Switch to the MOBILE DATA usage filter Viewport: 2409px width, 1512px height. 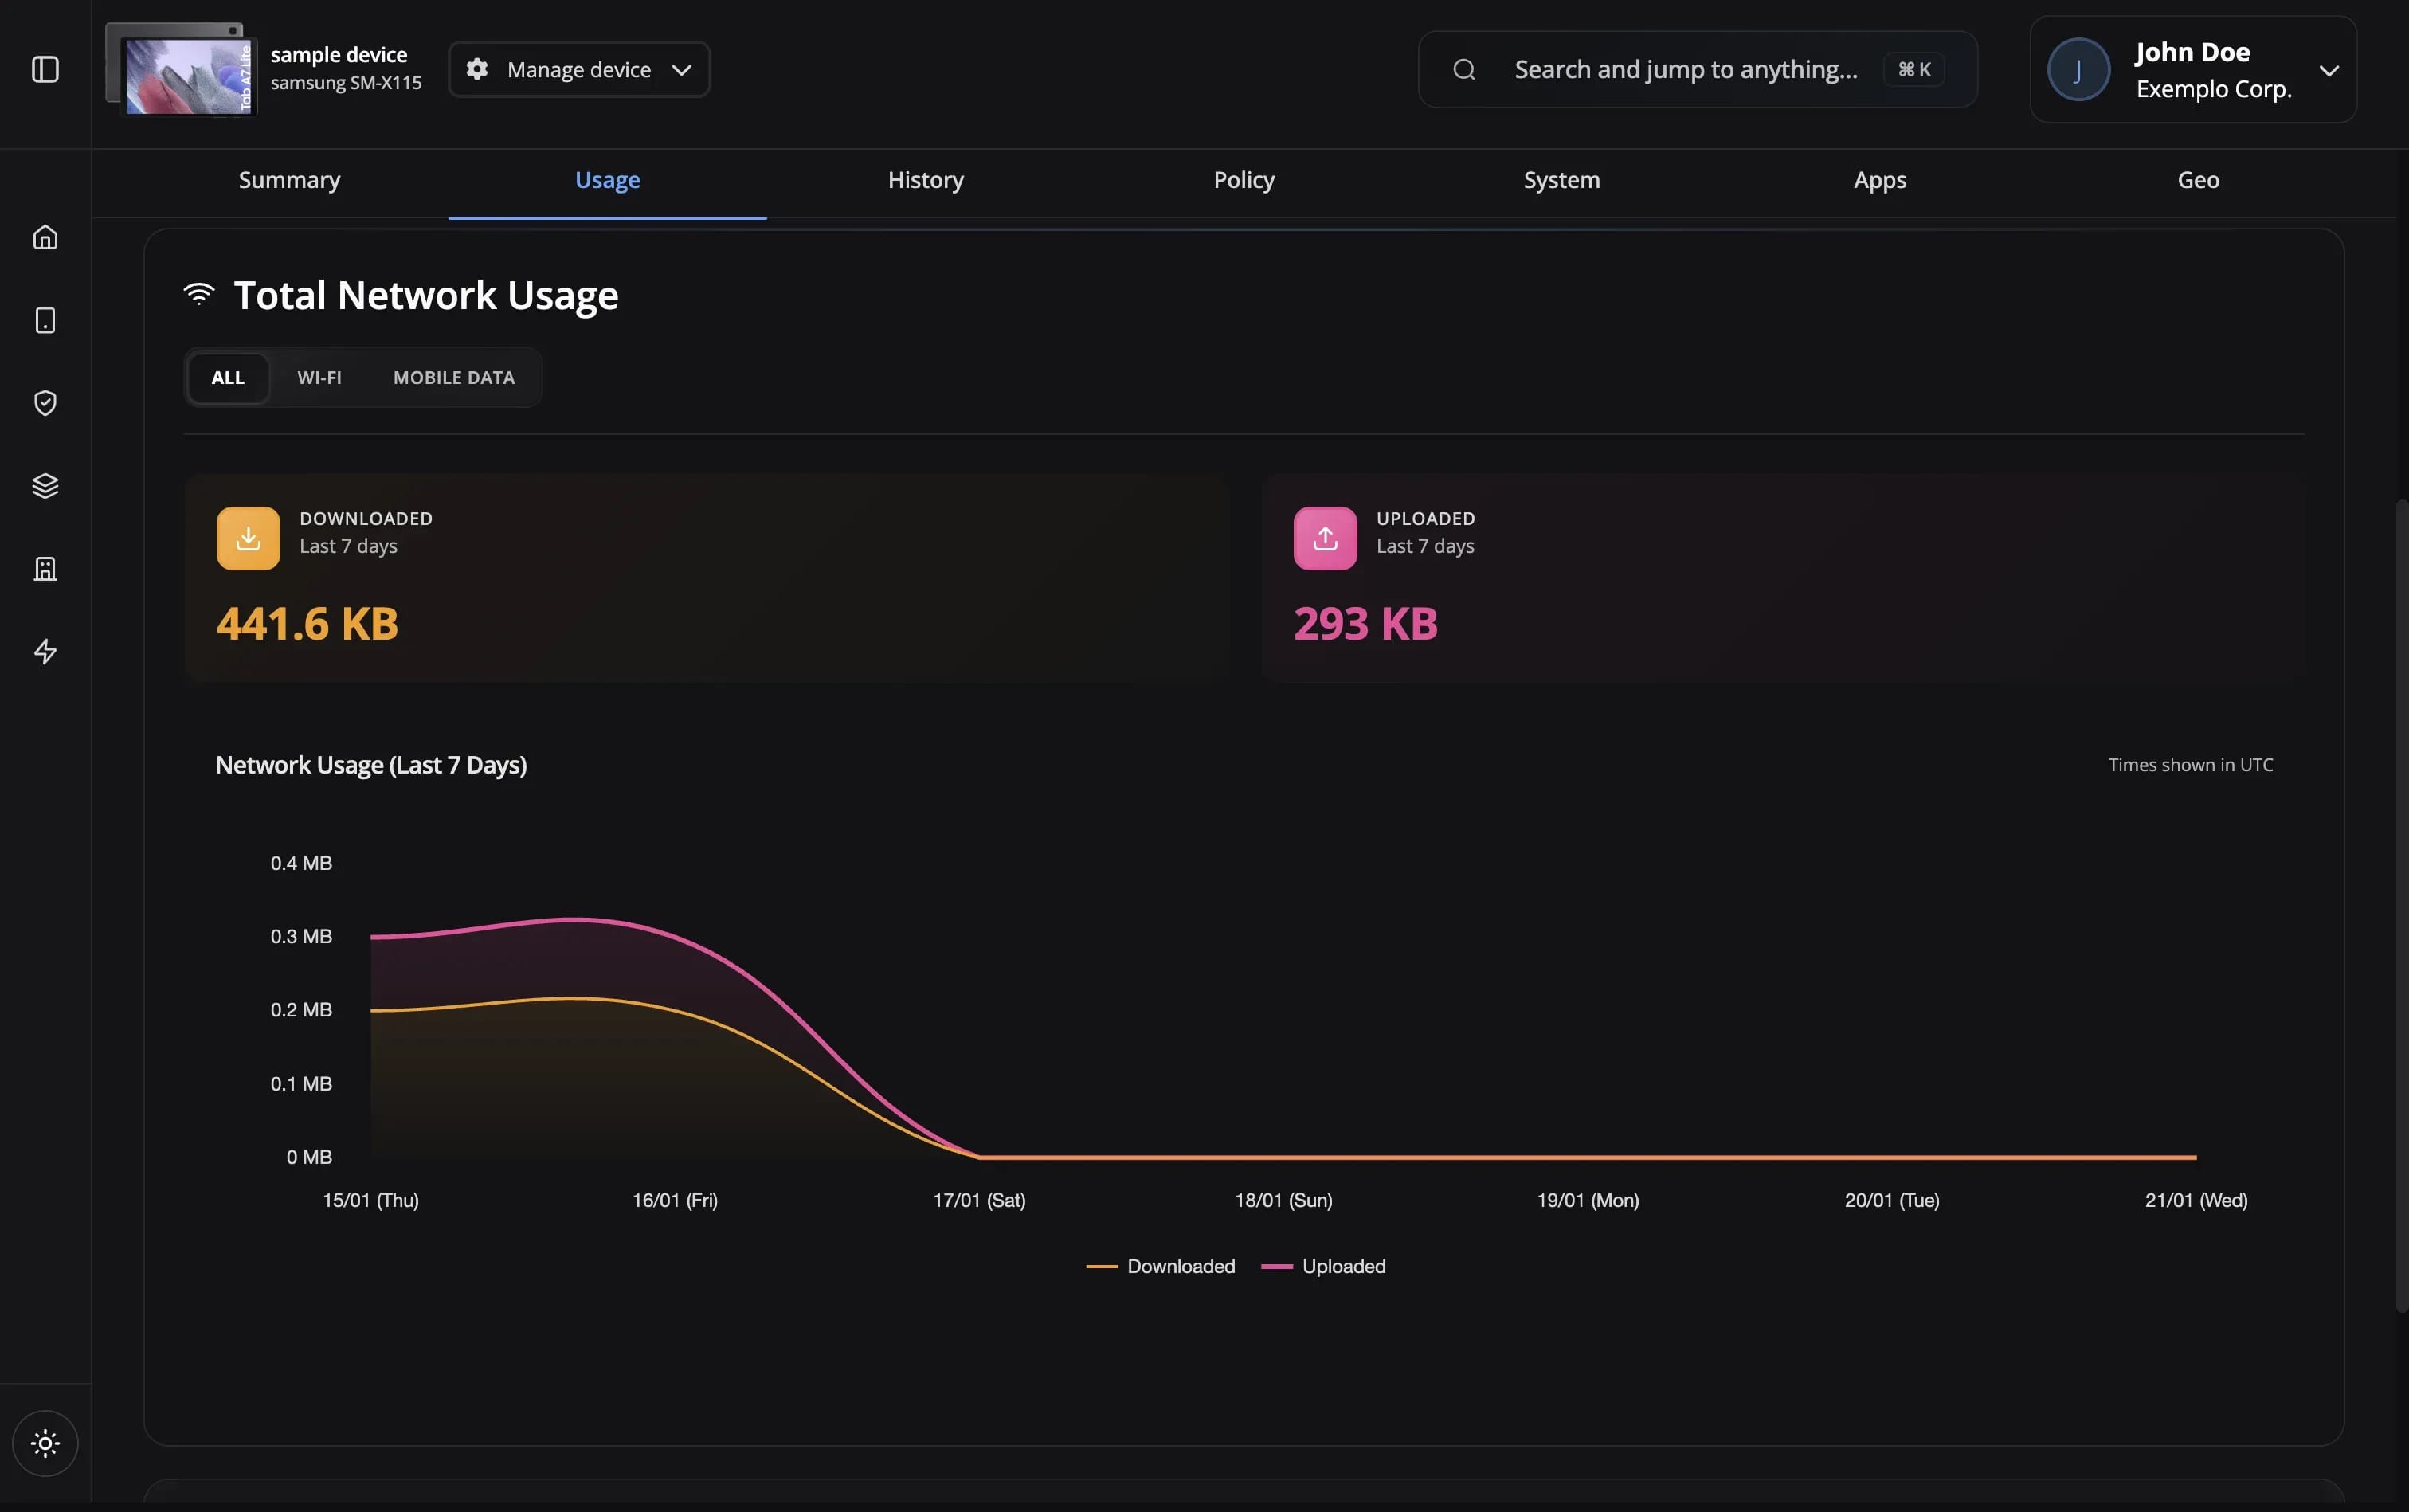click(x=453, y=377)
